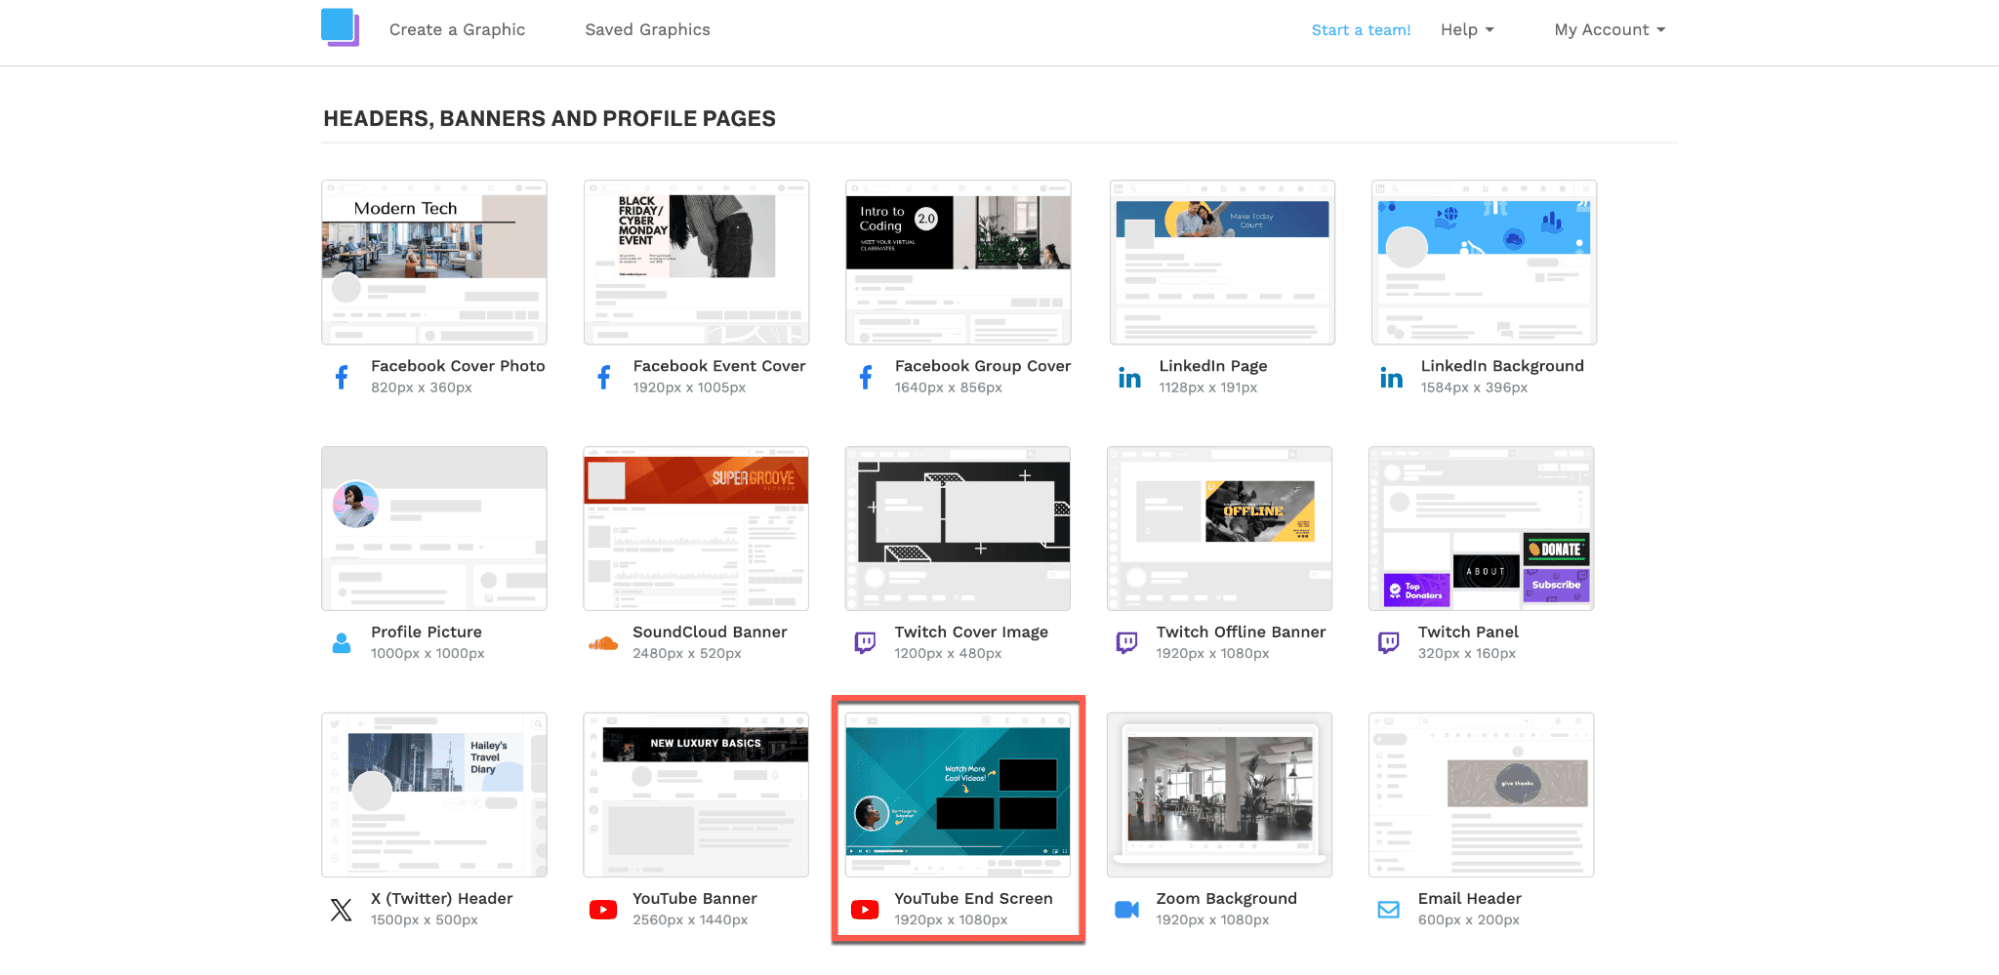The height and width of the screenshot is (975, 1999).
Task: Click the Twitch Panel title
Action: pyautogui.click(x=1468, y=632)
